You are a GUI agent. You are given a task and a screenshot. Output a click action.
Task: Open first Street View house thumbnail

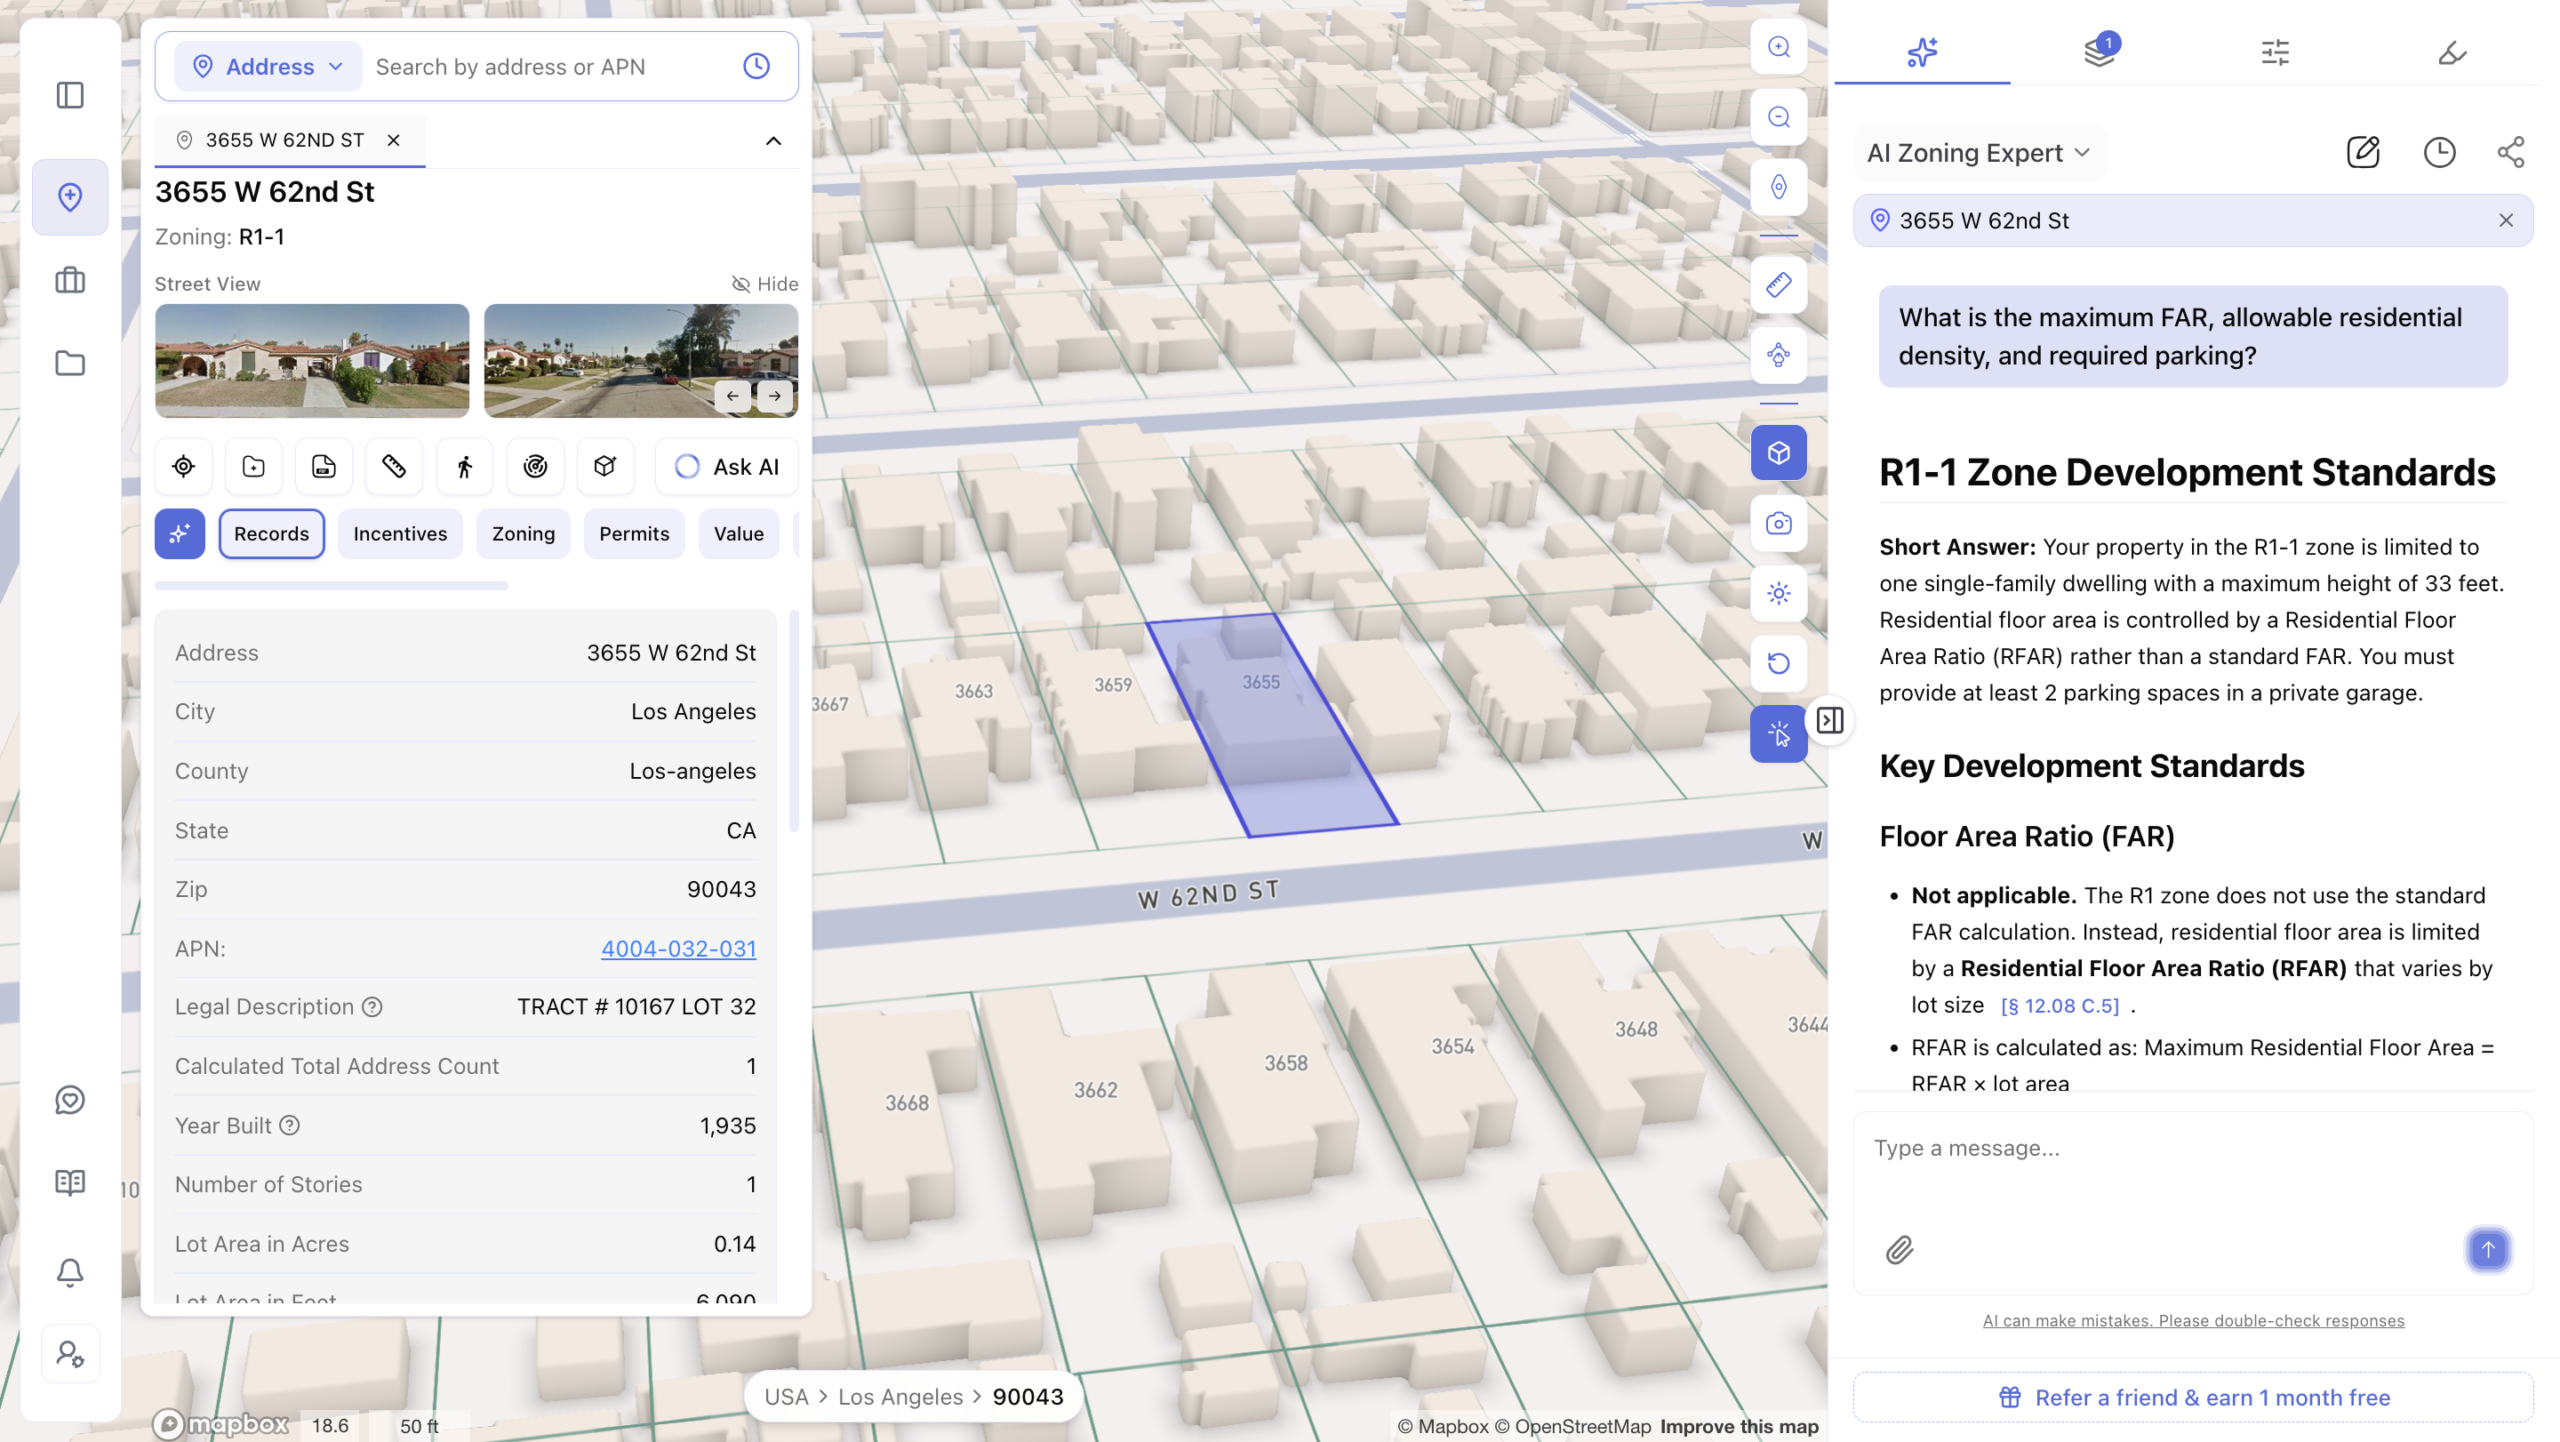[x=312, y=360]
